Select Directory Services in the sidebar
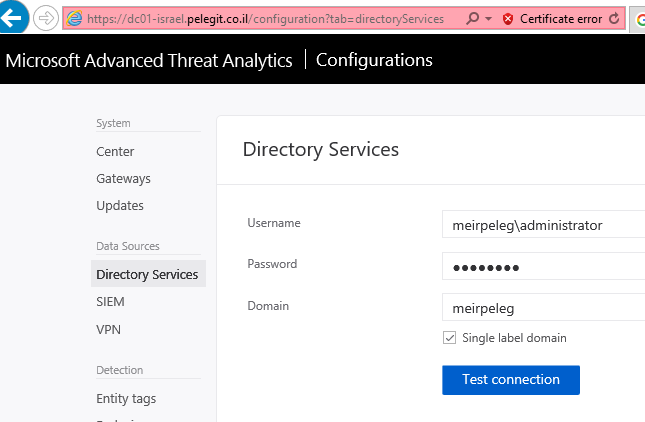This screenshot has height=422, width=645. (x=148, y=274)
